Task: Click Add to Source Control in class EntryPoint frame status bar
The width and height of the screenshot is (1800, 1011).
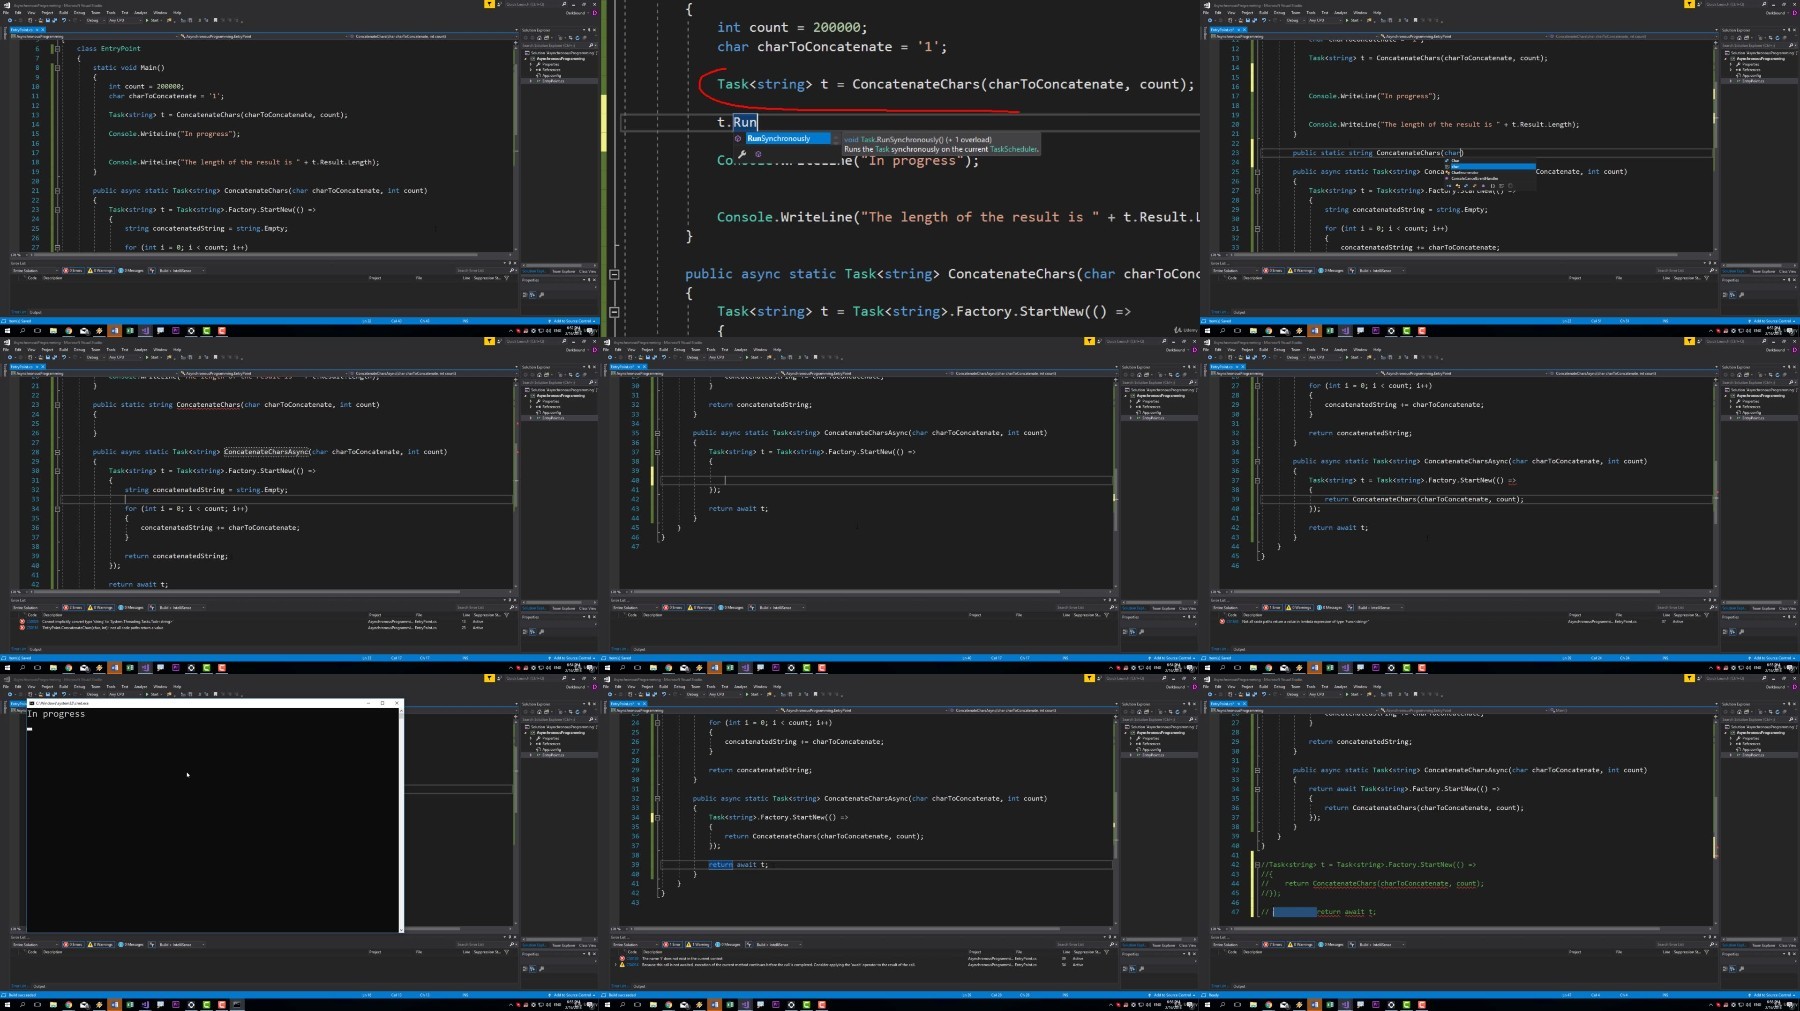Action: tap(573, 321)
